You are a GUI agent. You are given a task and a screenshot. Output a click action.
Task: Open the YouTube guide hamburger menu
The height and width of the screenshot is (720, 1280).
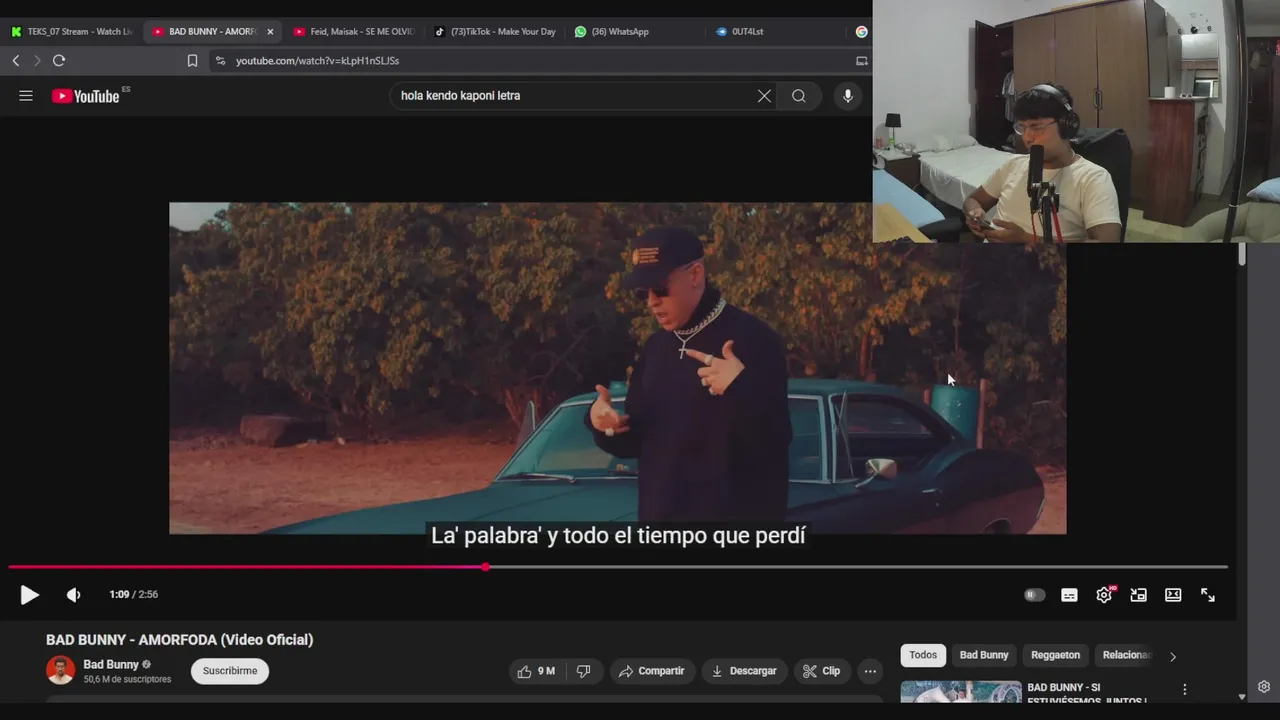coord(26,96)
